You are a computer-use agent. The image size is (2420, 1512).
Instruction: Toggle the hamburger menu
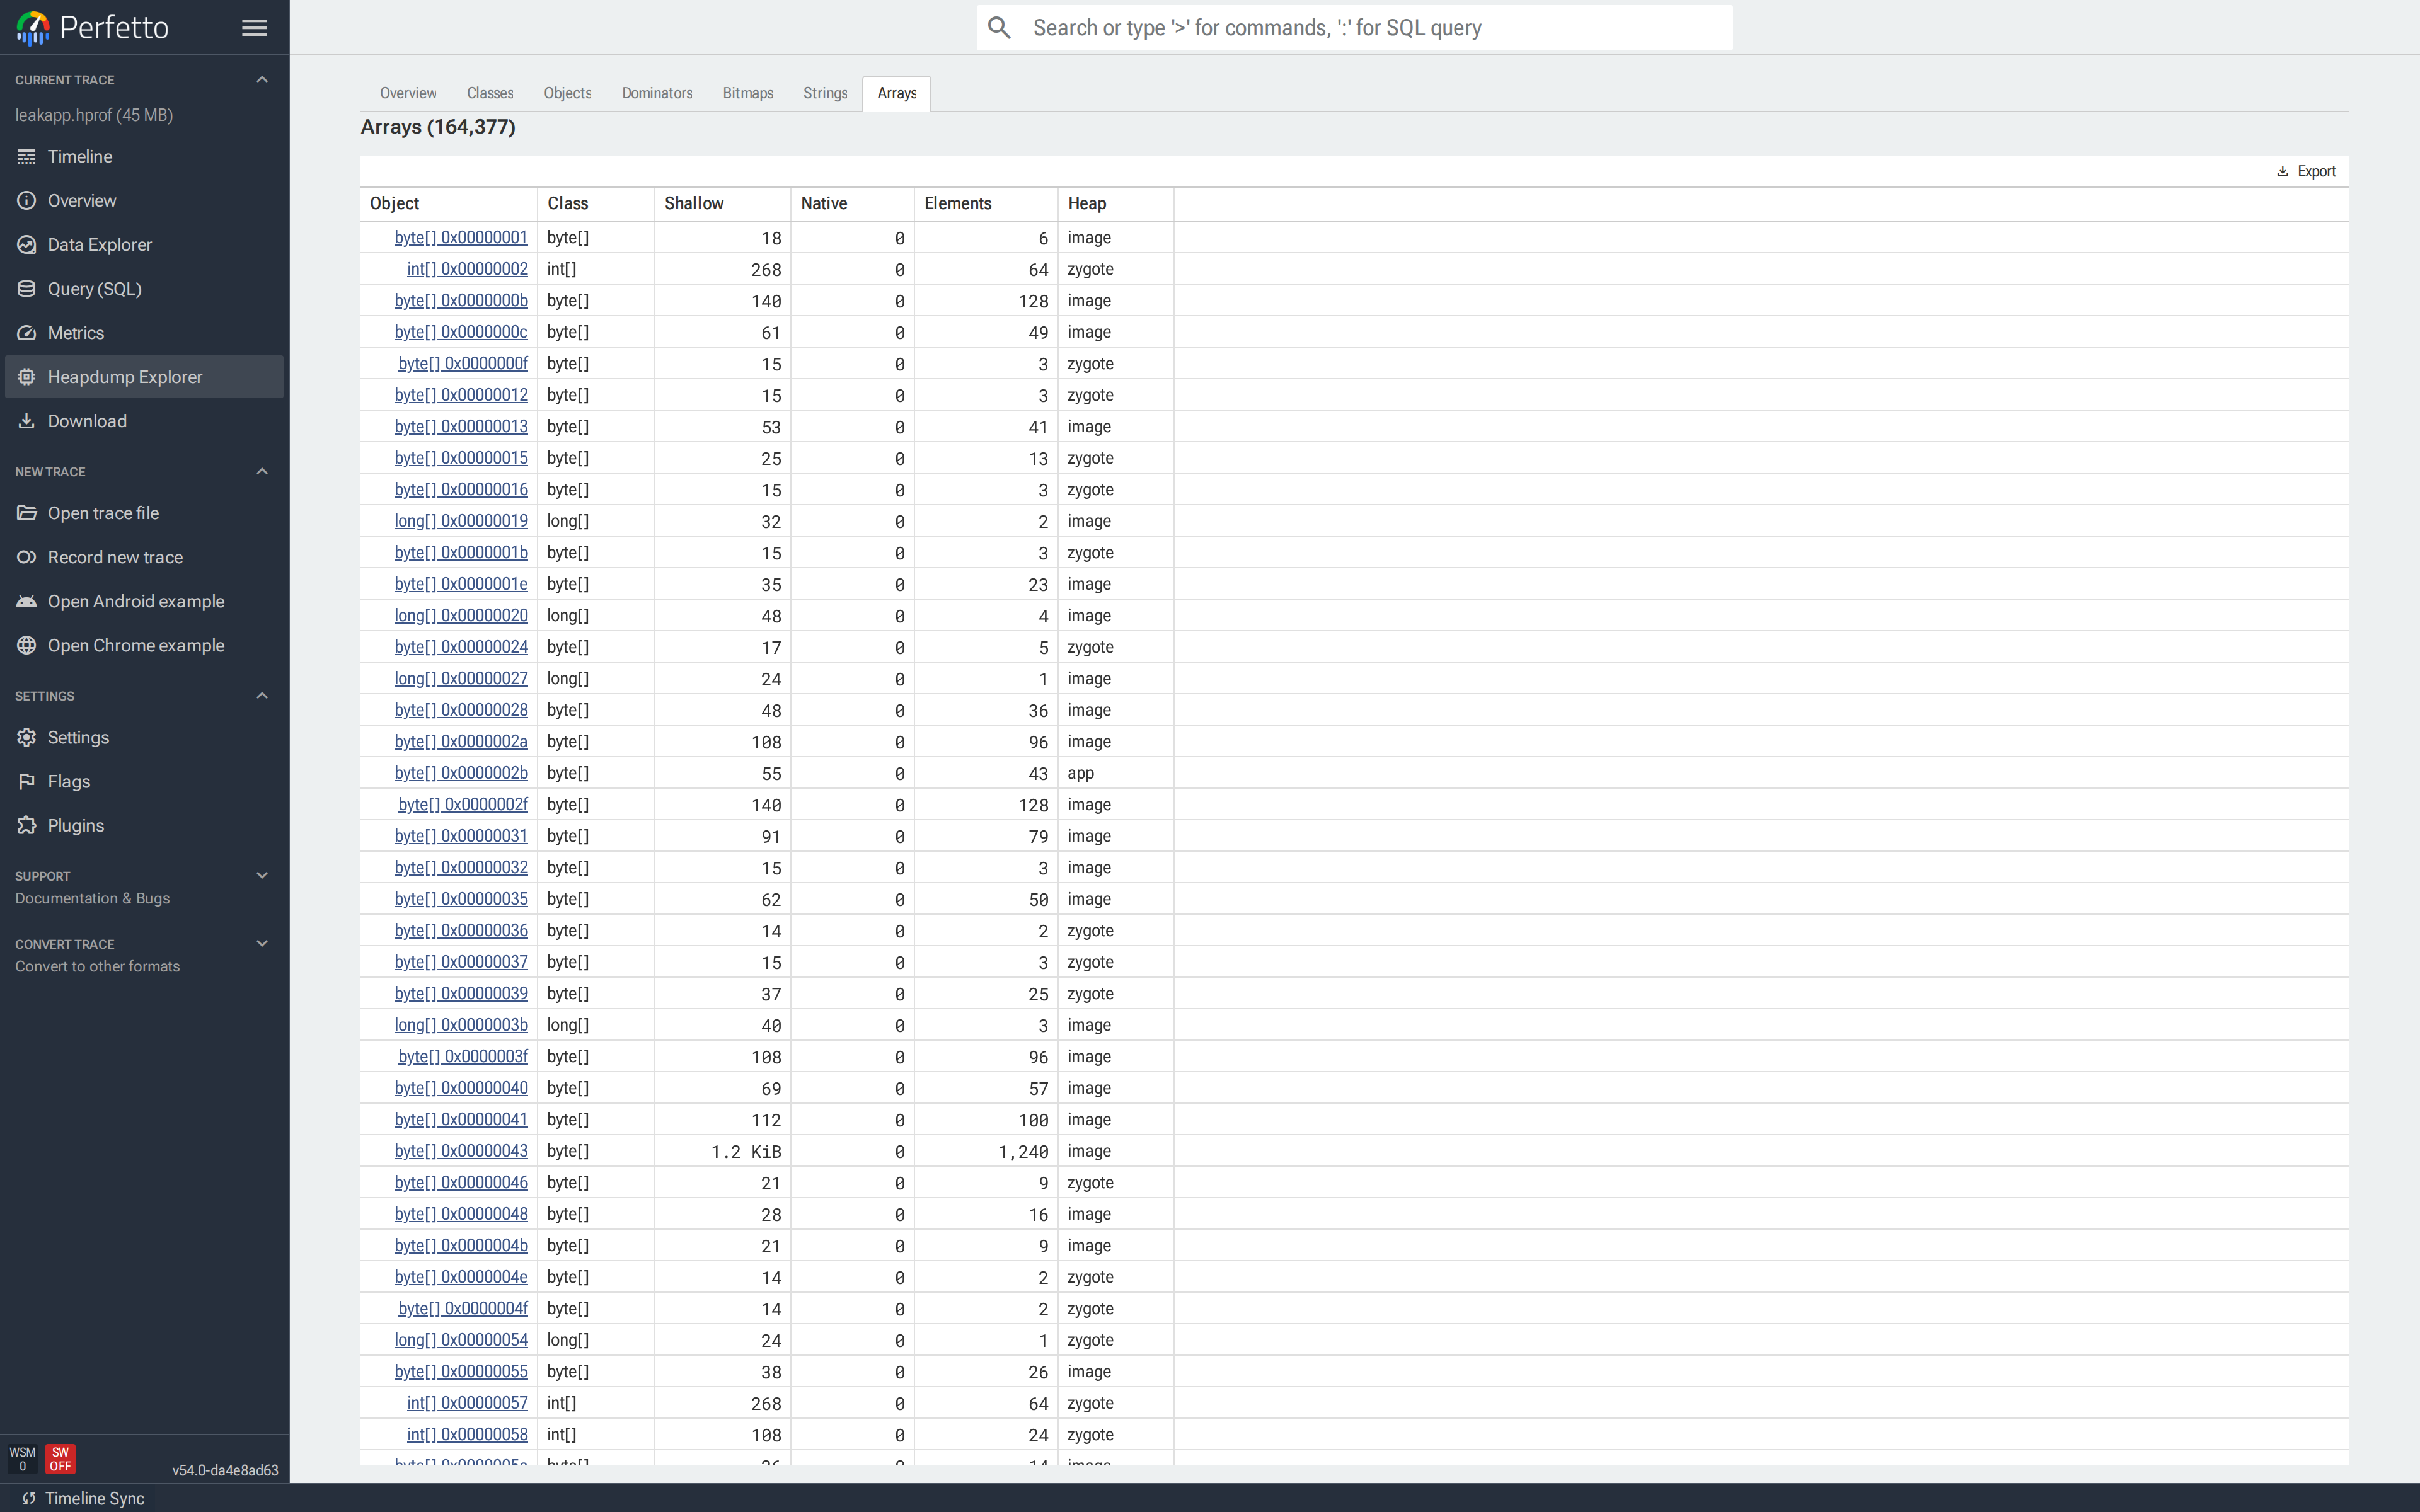pos(254,27)
